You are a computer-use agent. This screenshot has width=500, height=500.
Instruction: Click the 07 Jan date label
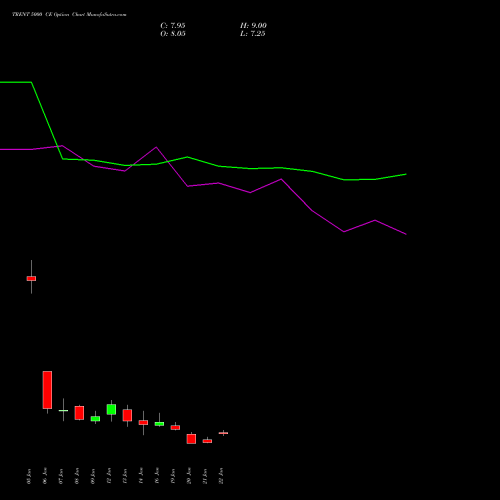(61, 476)
